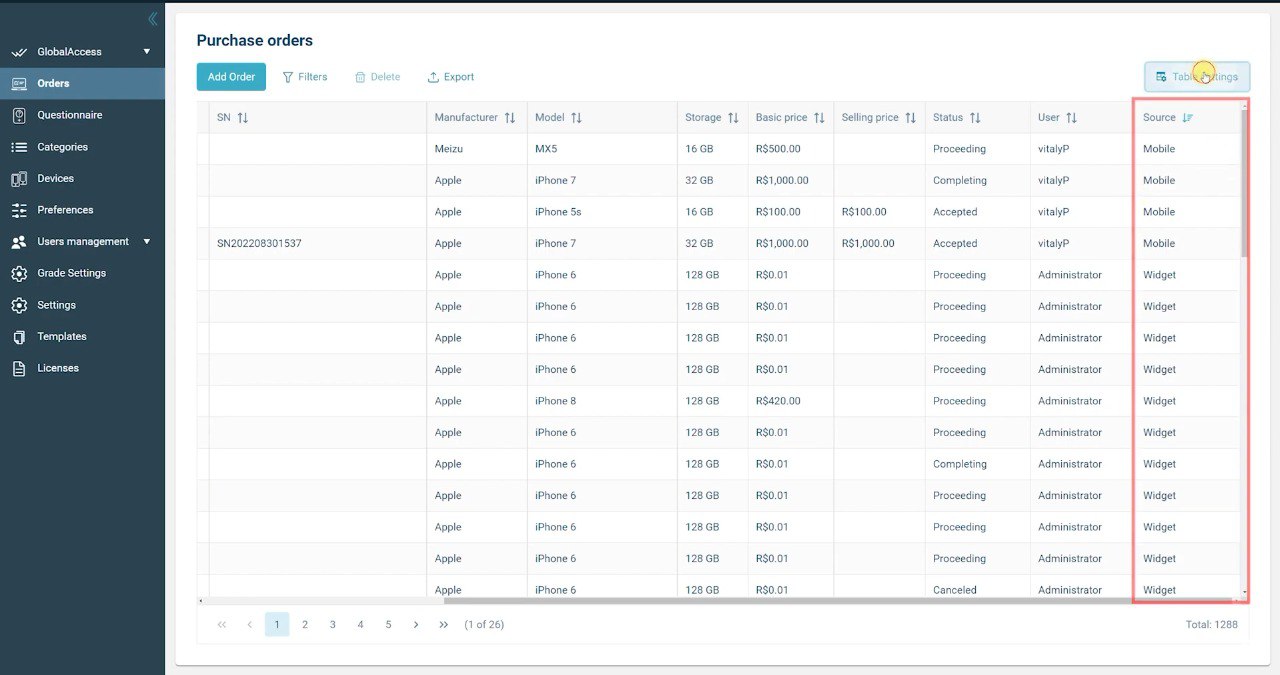
Task: Click the vertical table scrollbar
Action: click(x=1244, y=183)
